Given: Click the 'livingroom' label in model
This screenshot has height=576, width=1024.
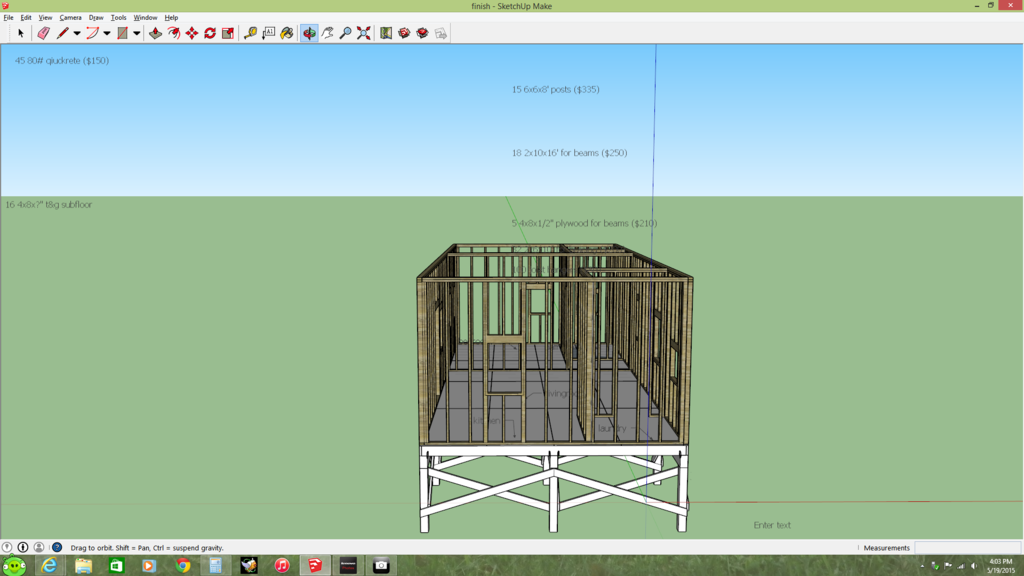Looking at the screenshot, I should [x=560, y=393].
